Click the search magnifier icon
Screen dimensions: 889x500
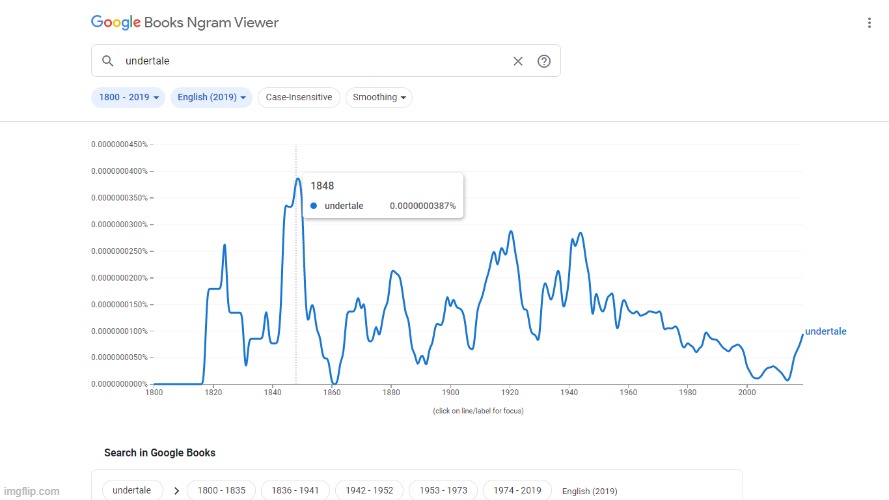[x=107, y=61]
